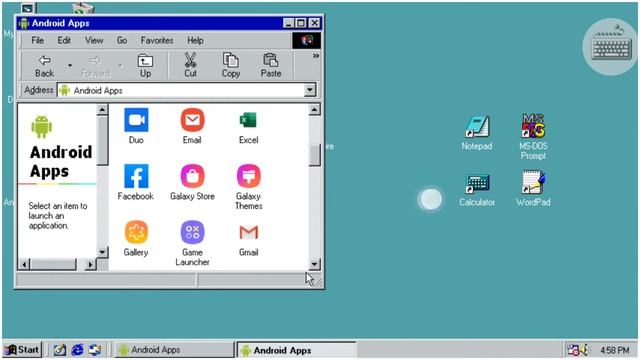Click the task scheduler tray icon

[x=573, y=350]
